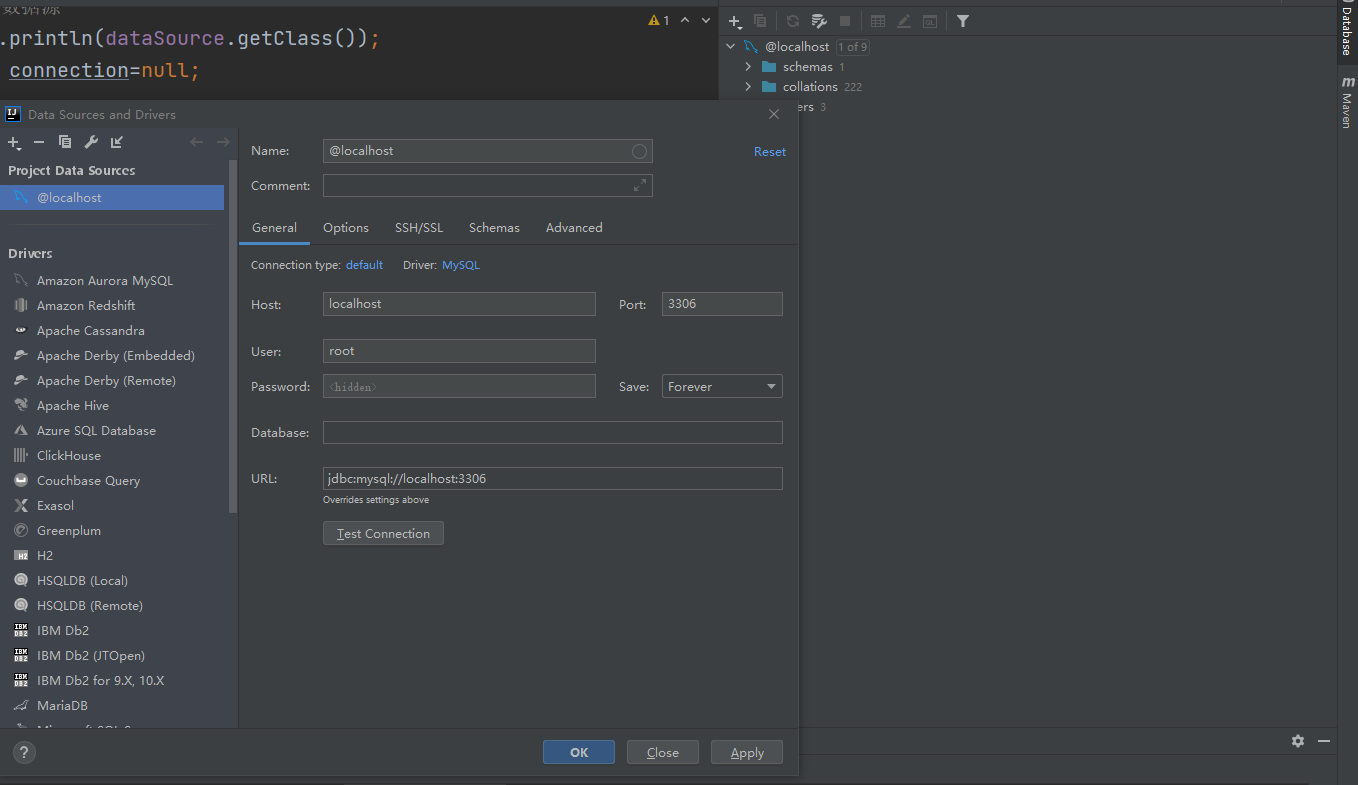Go to next highlighted error arrow
The width and height of the screenshot is (1358, 785).
707,20
